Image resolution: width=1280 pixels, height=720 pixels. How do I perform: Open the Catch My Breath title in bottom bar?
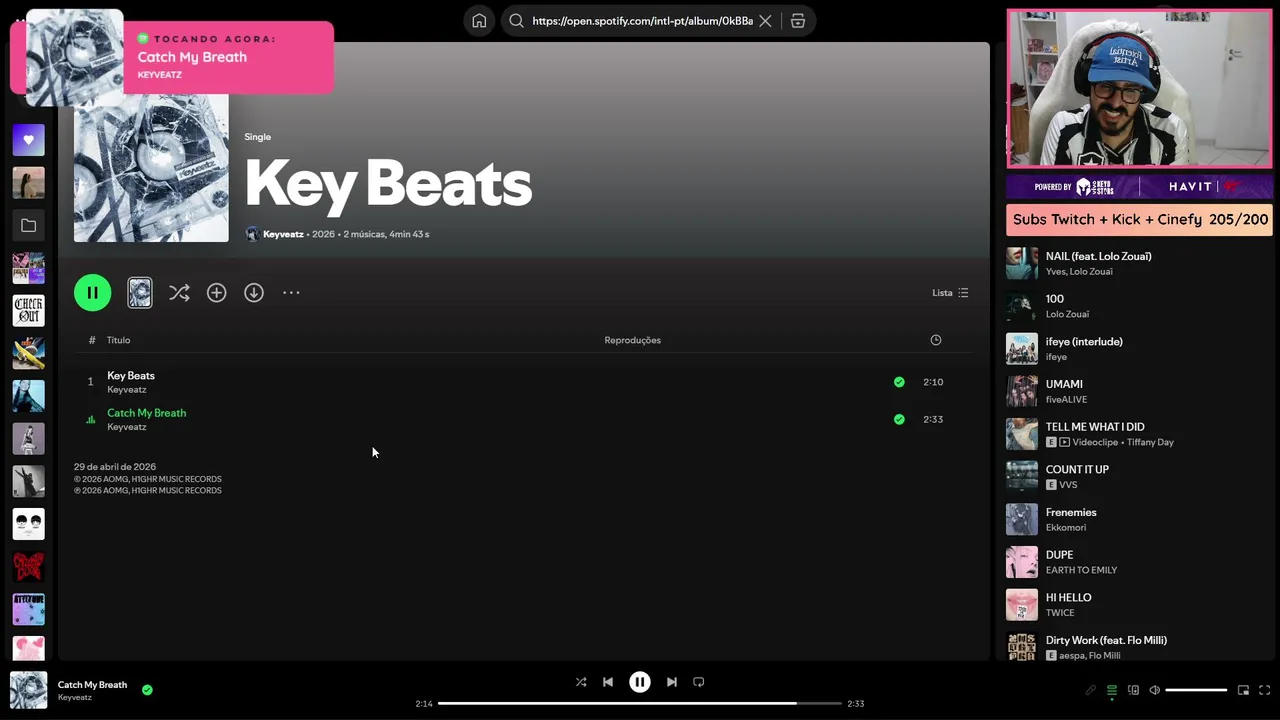click(x=92, y=685)
